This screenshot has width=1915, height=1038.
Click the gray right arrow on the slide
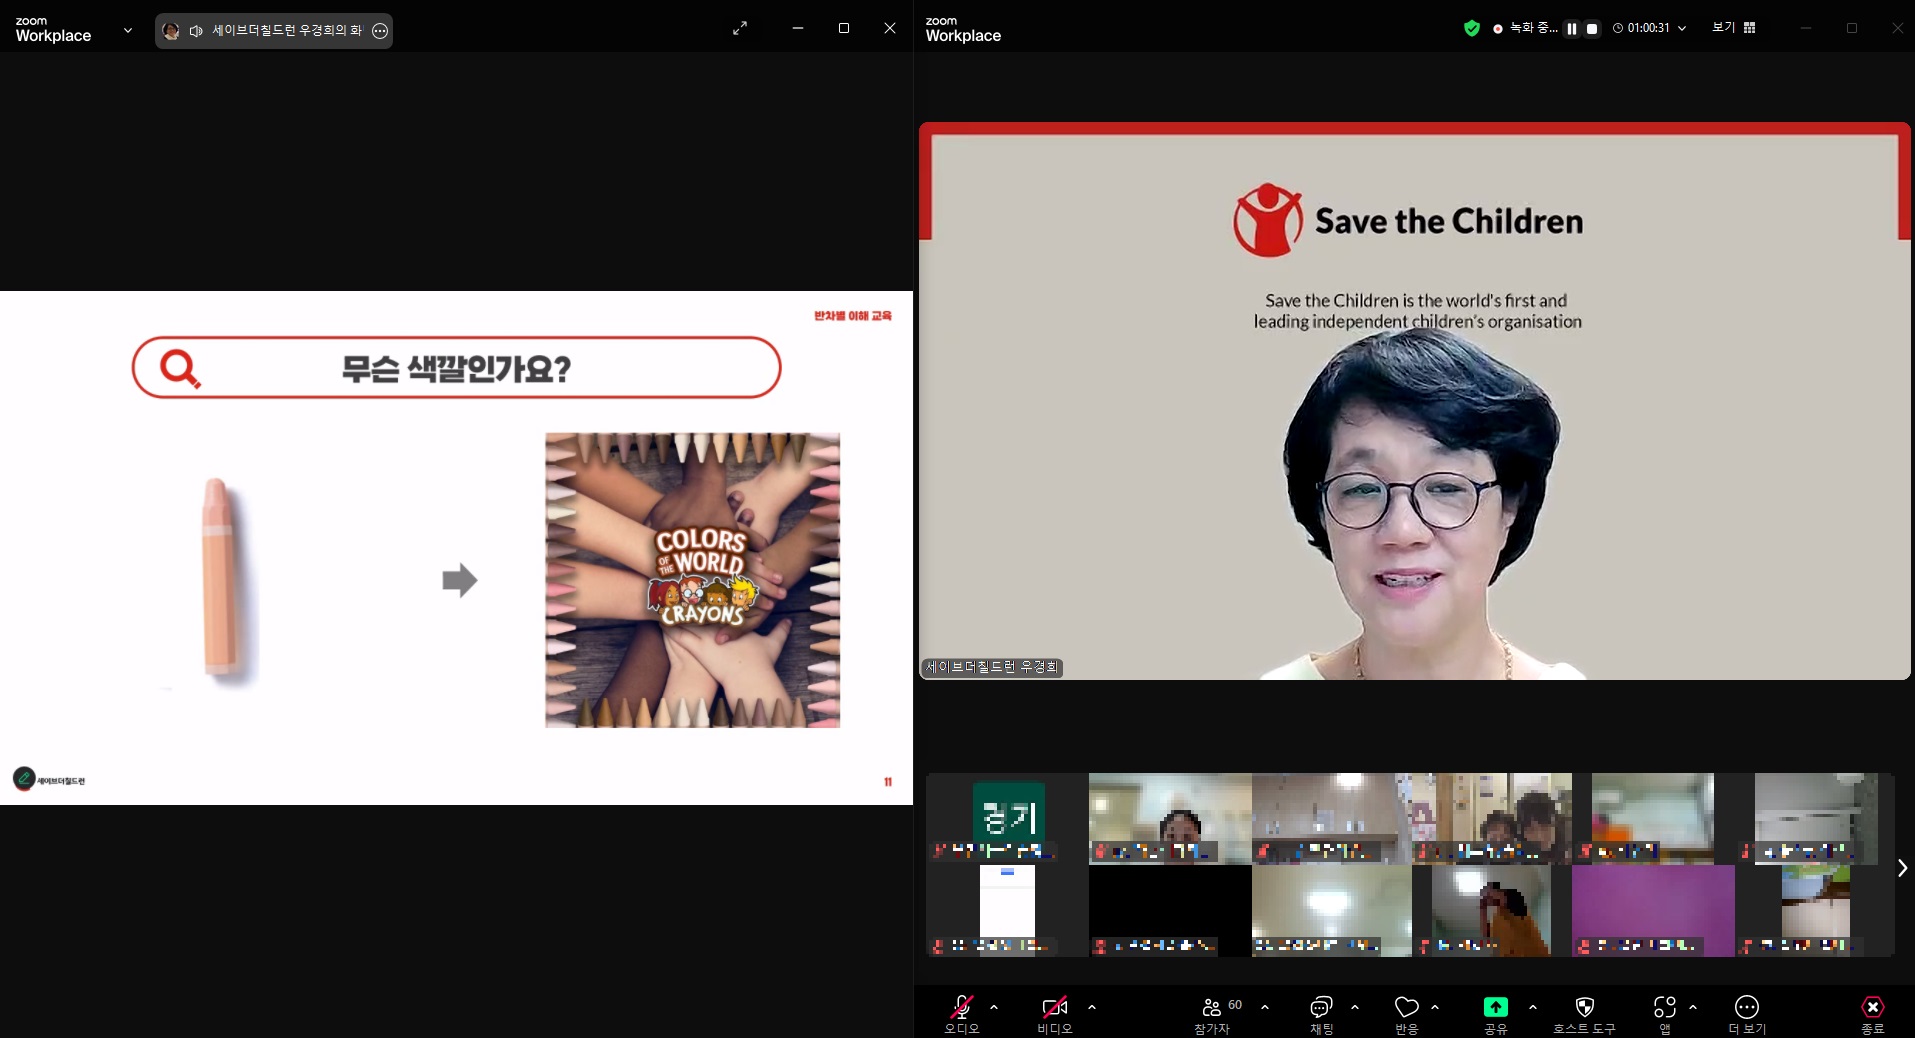click(460, 580)
